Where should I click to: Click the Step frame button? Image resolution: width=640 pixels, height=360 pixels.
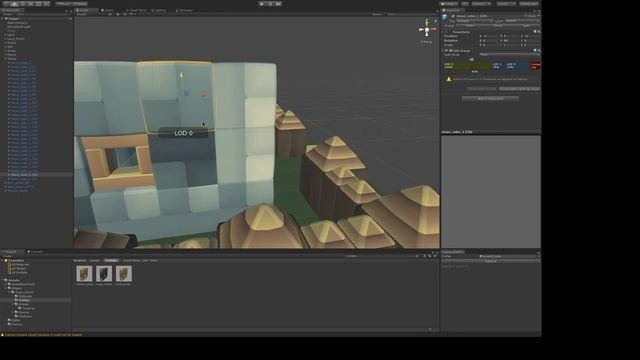pyautogui.click(x=278, y=4)
